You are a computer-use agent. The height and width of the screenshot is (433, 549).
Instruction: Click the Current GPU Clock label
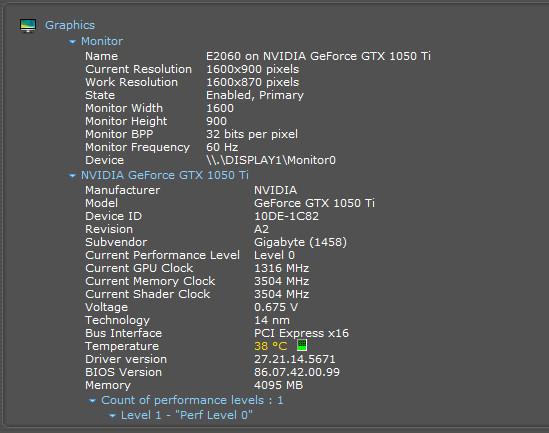coord(139,268)
